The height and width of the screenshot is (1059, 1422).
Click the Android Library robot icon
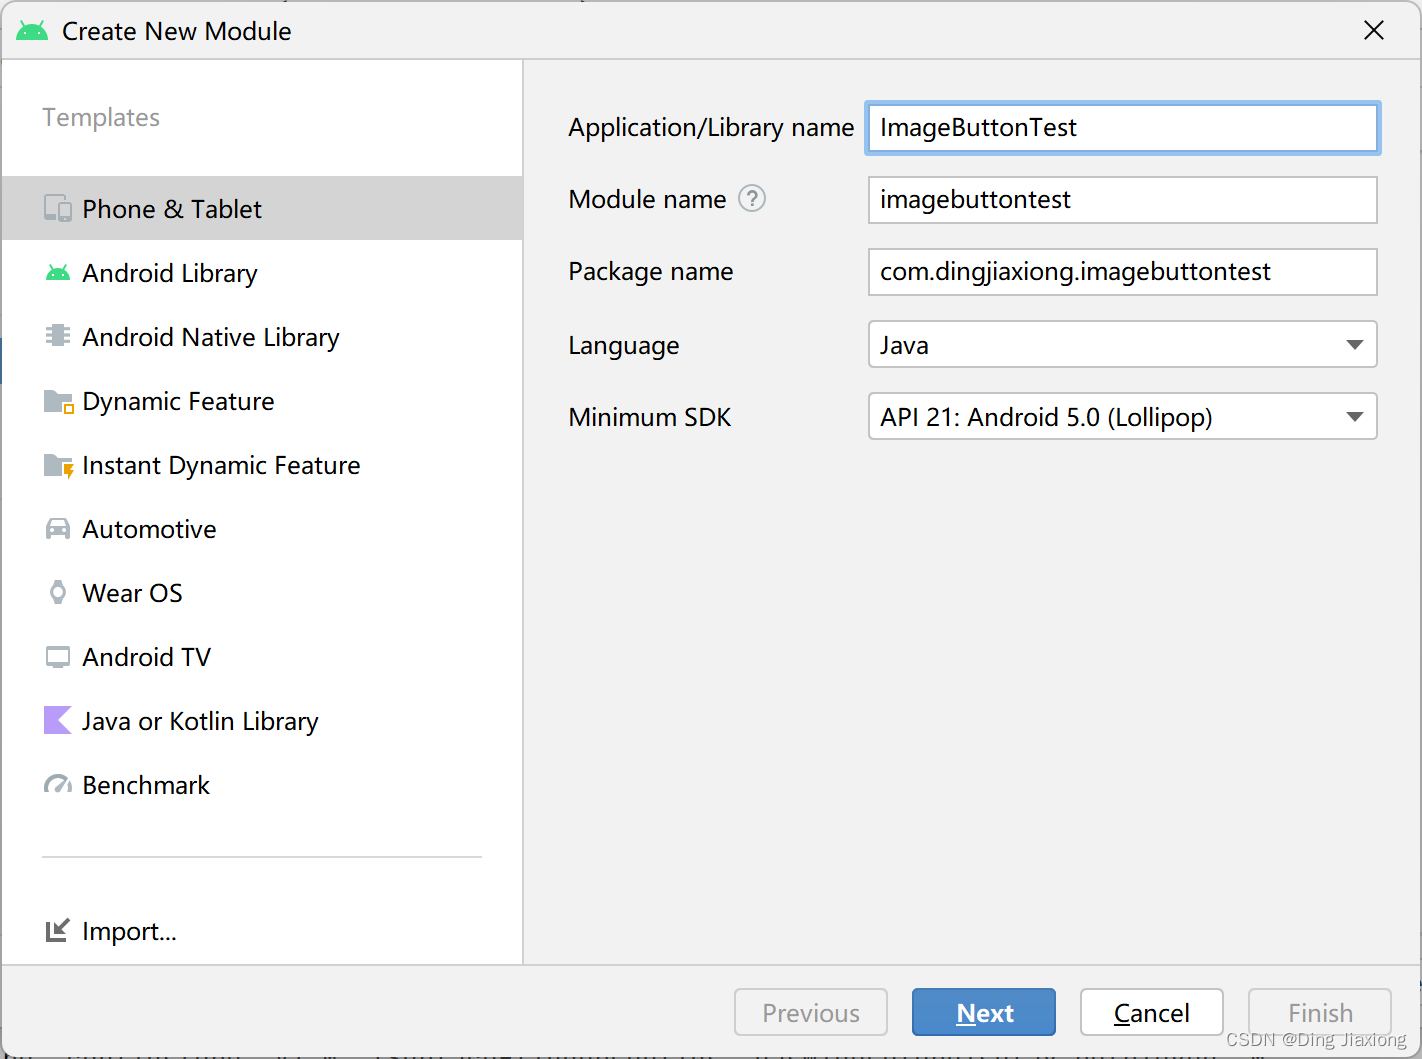click(58, 272)
